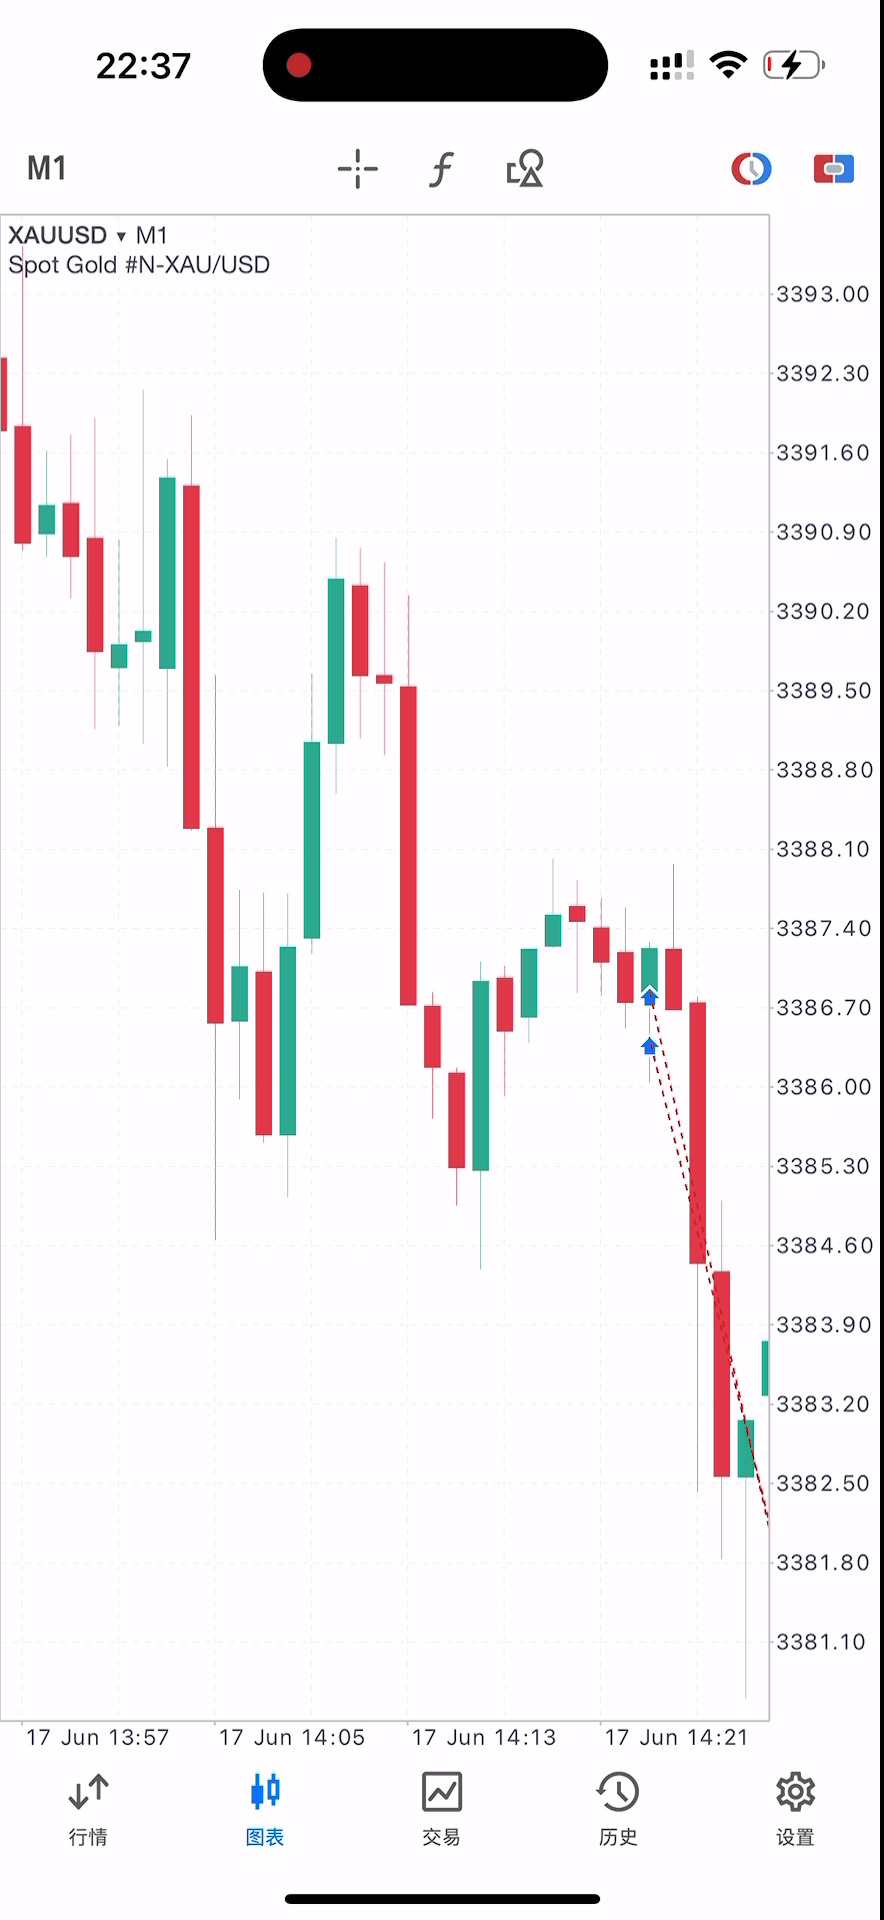Tap the 17 Jun 14:13 time label
The height and width of the screenshot is (1920, 884).
[484, 1737]
